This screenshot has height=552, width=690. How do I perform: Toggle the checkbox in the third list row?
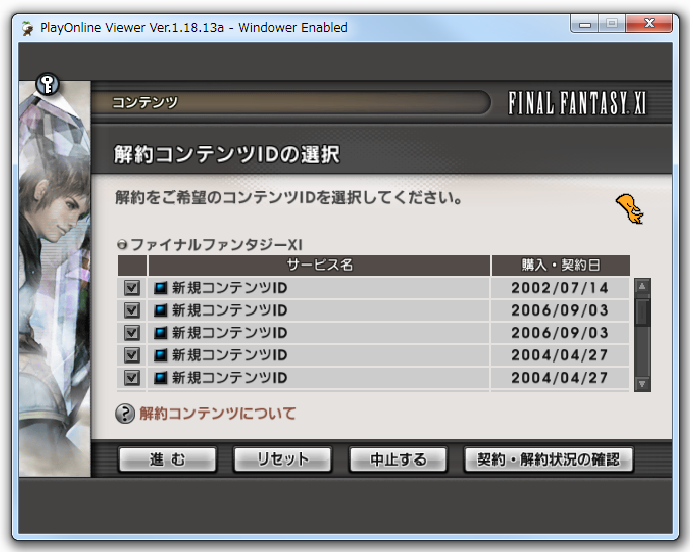tap(131, 333)
